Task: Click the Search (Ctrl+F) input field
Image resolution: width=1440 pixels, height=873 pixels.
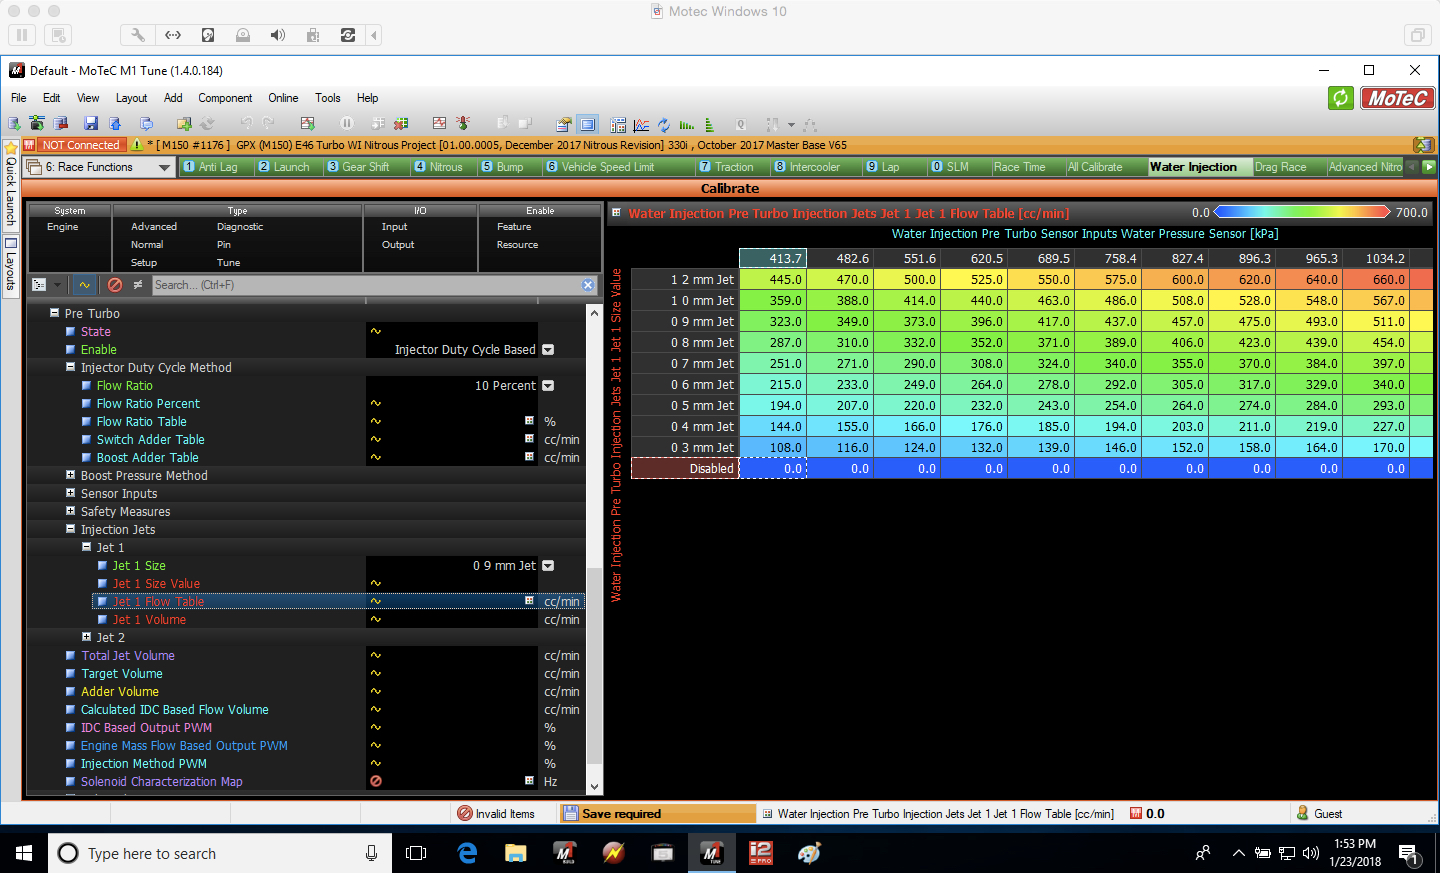Action: [365, 285]
